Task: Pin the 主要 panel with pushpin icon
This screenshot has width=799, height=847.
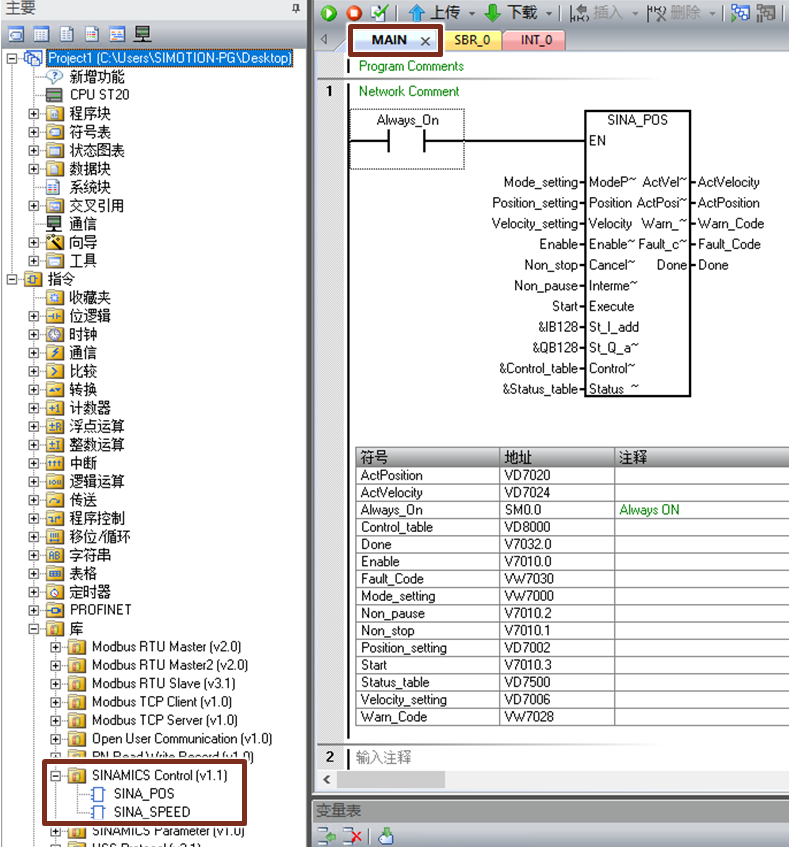Action: tap(296, 8)
